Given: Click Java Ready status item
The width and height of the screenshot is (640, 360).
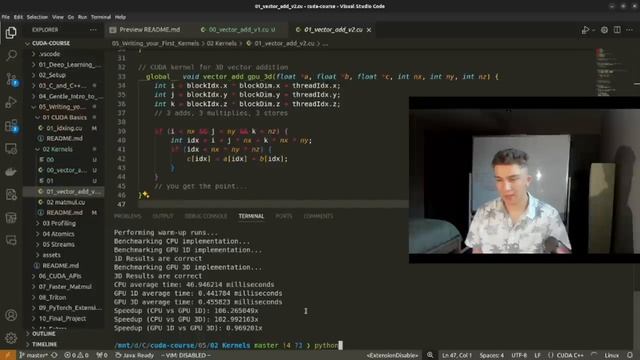Looking at the screenshot, I should 134,356.
